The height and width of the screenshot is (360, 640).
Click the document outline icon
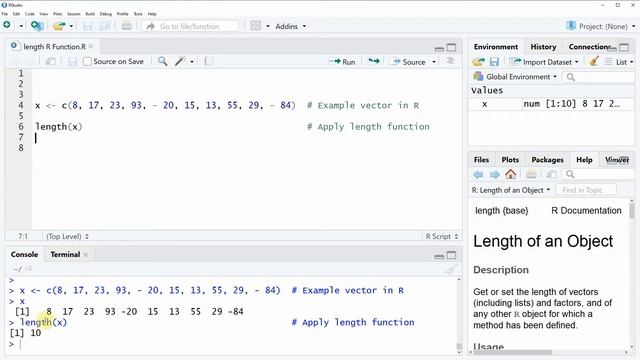point(450,61)
